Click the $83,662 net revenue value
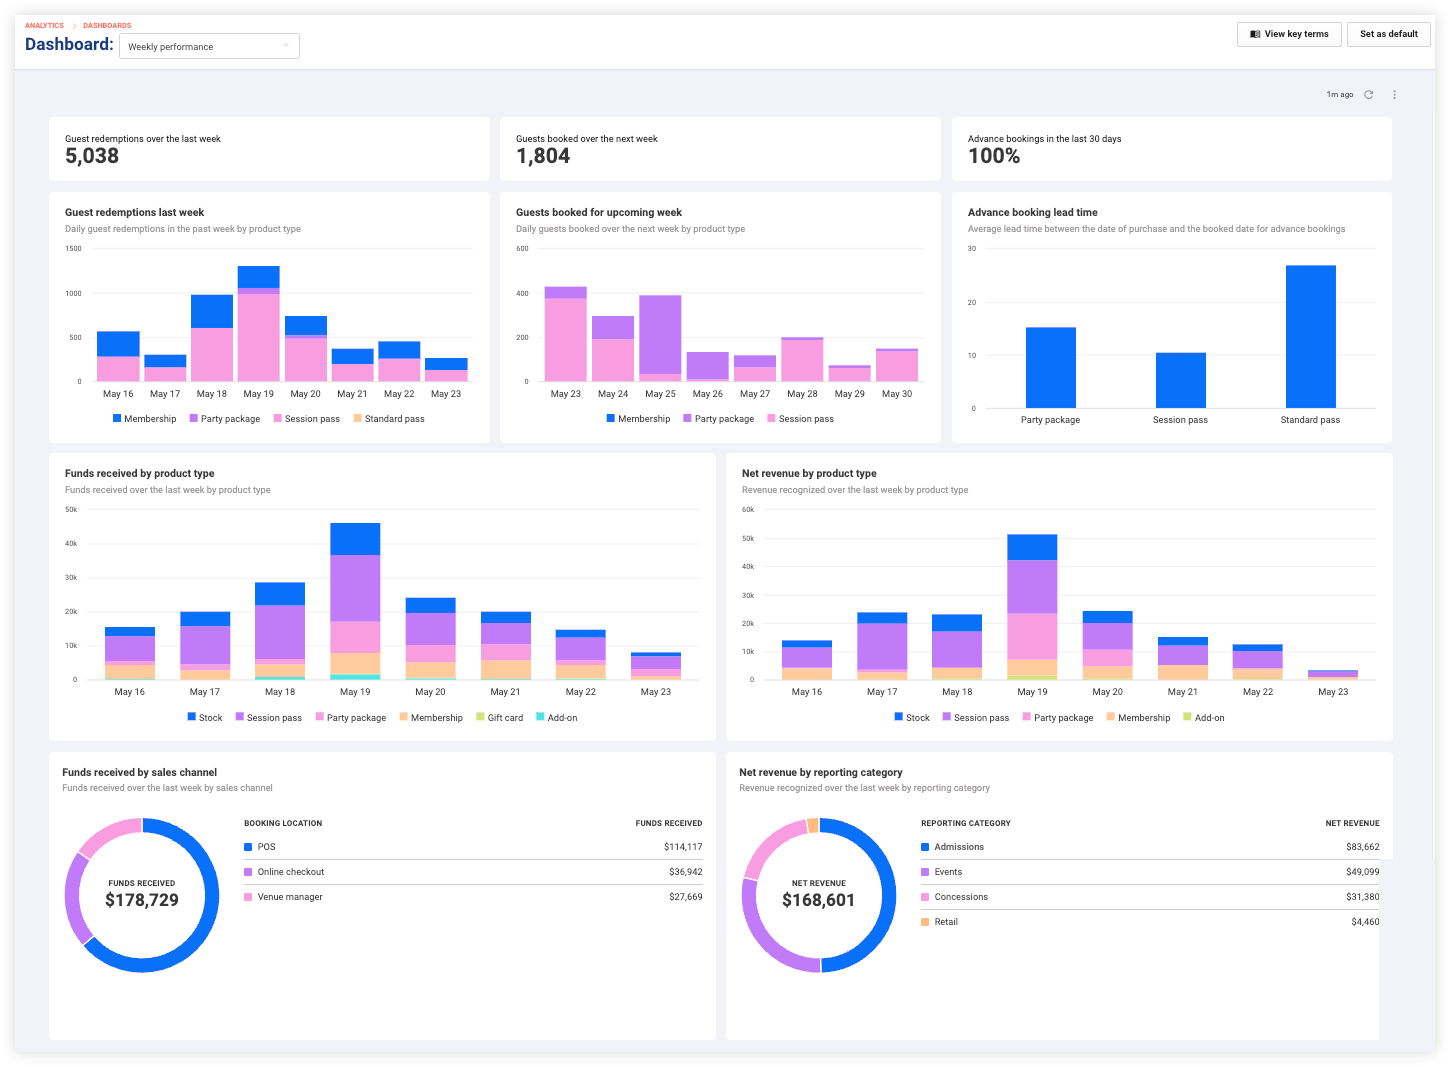 1363,847
